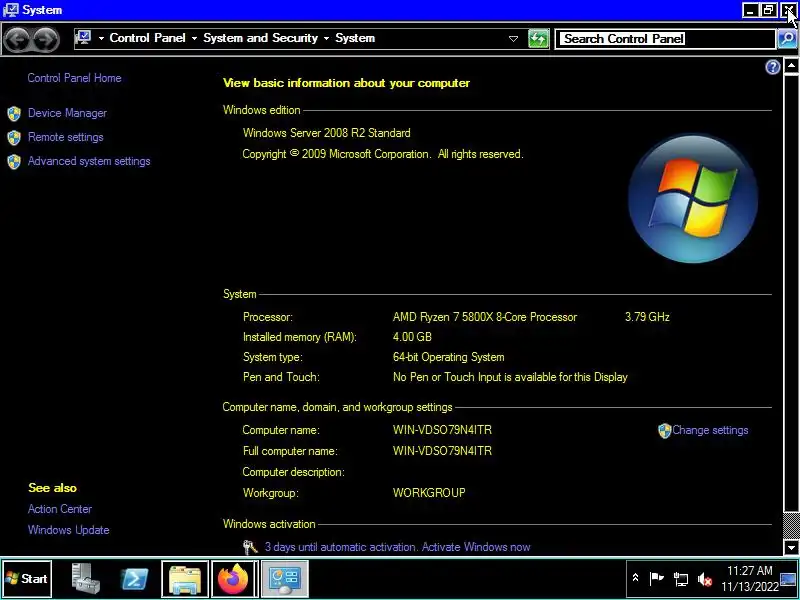This screenshot has height=600, width=800.
Task: Click the 64-bit Operating System text
Action: (448, 357)
